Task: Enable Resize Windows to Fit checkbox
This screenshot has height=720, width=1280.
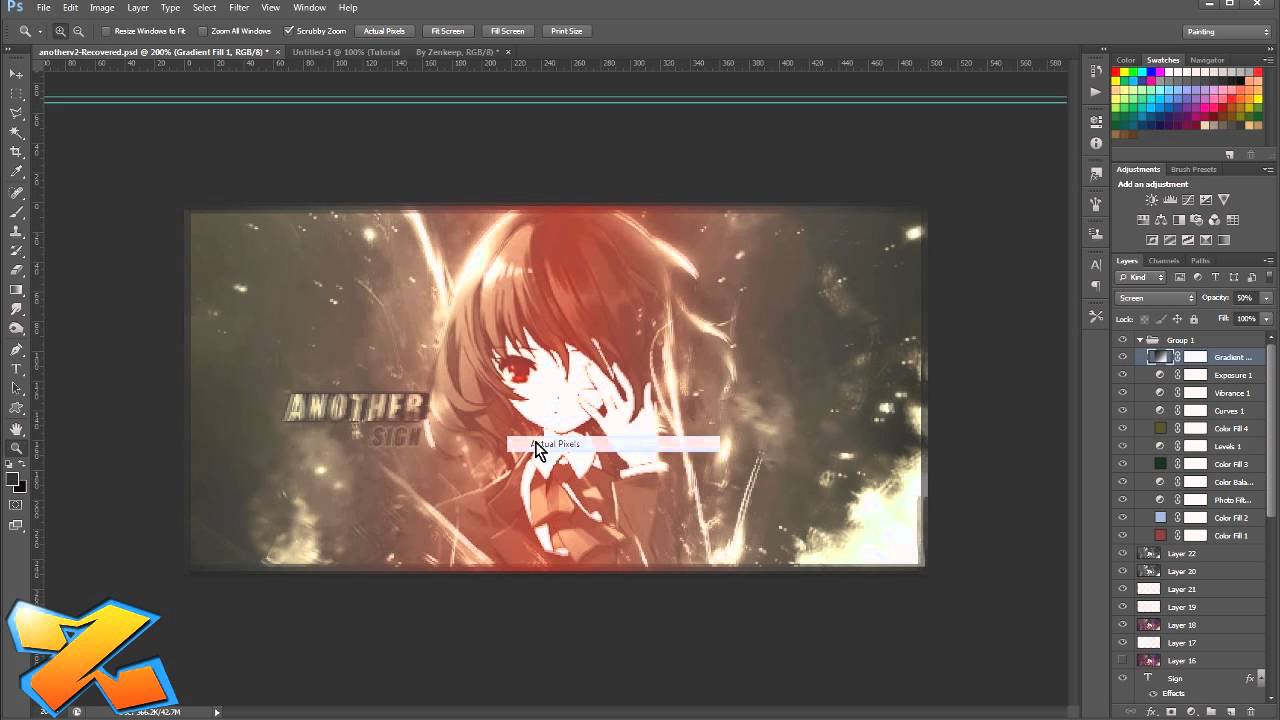Action: 106,31
